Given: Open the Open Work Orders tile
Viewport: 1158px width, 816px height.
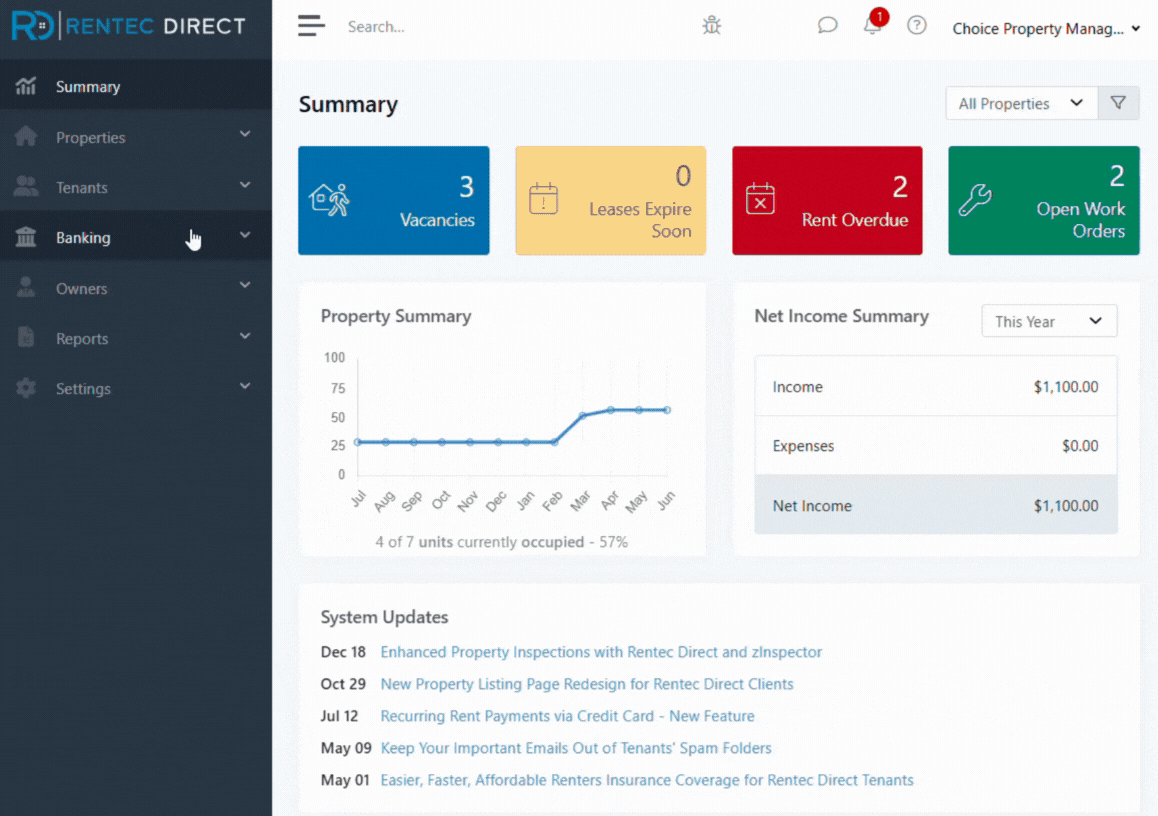Looking at the screenshot, I should [x=1043, y=200].
